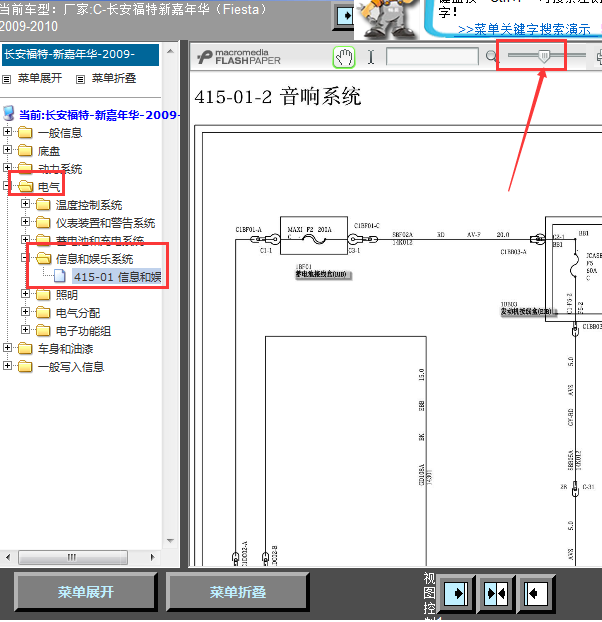Select the FlashPaper hand pan tool

(x=344, y=58)
